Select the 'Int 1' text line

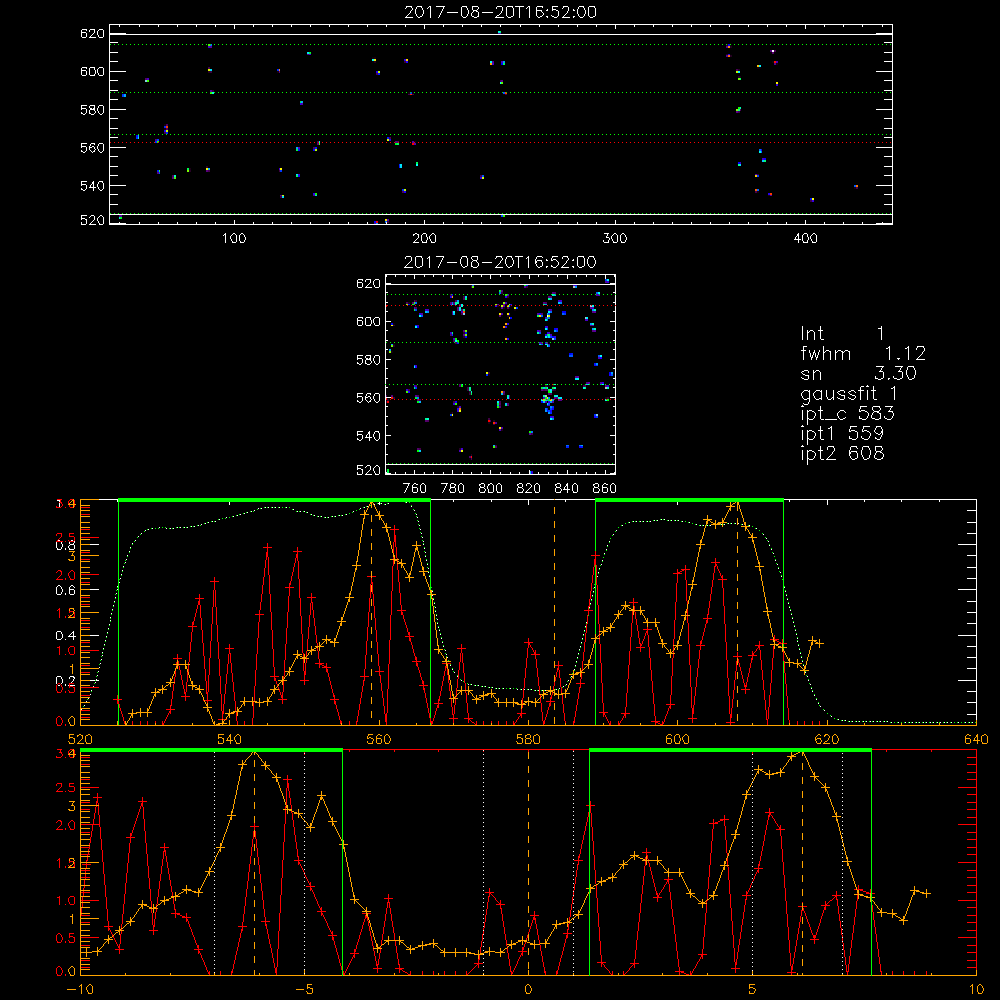coord(842,334)
